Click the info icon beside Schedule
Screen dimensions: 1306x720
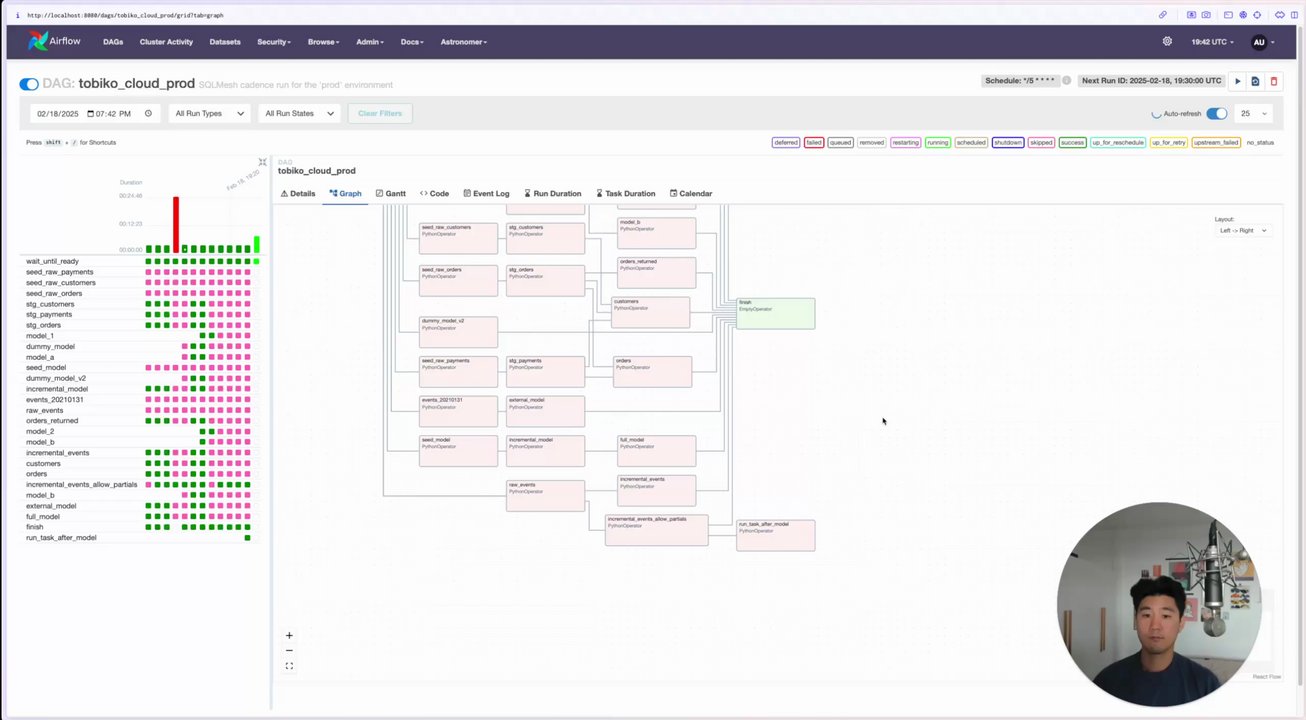1066,80
